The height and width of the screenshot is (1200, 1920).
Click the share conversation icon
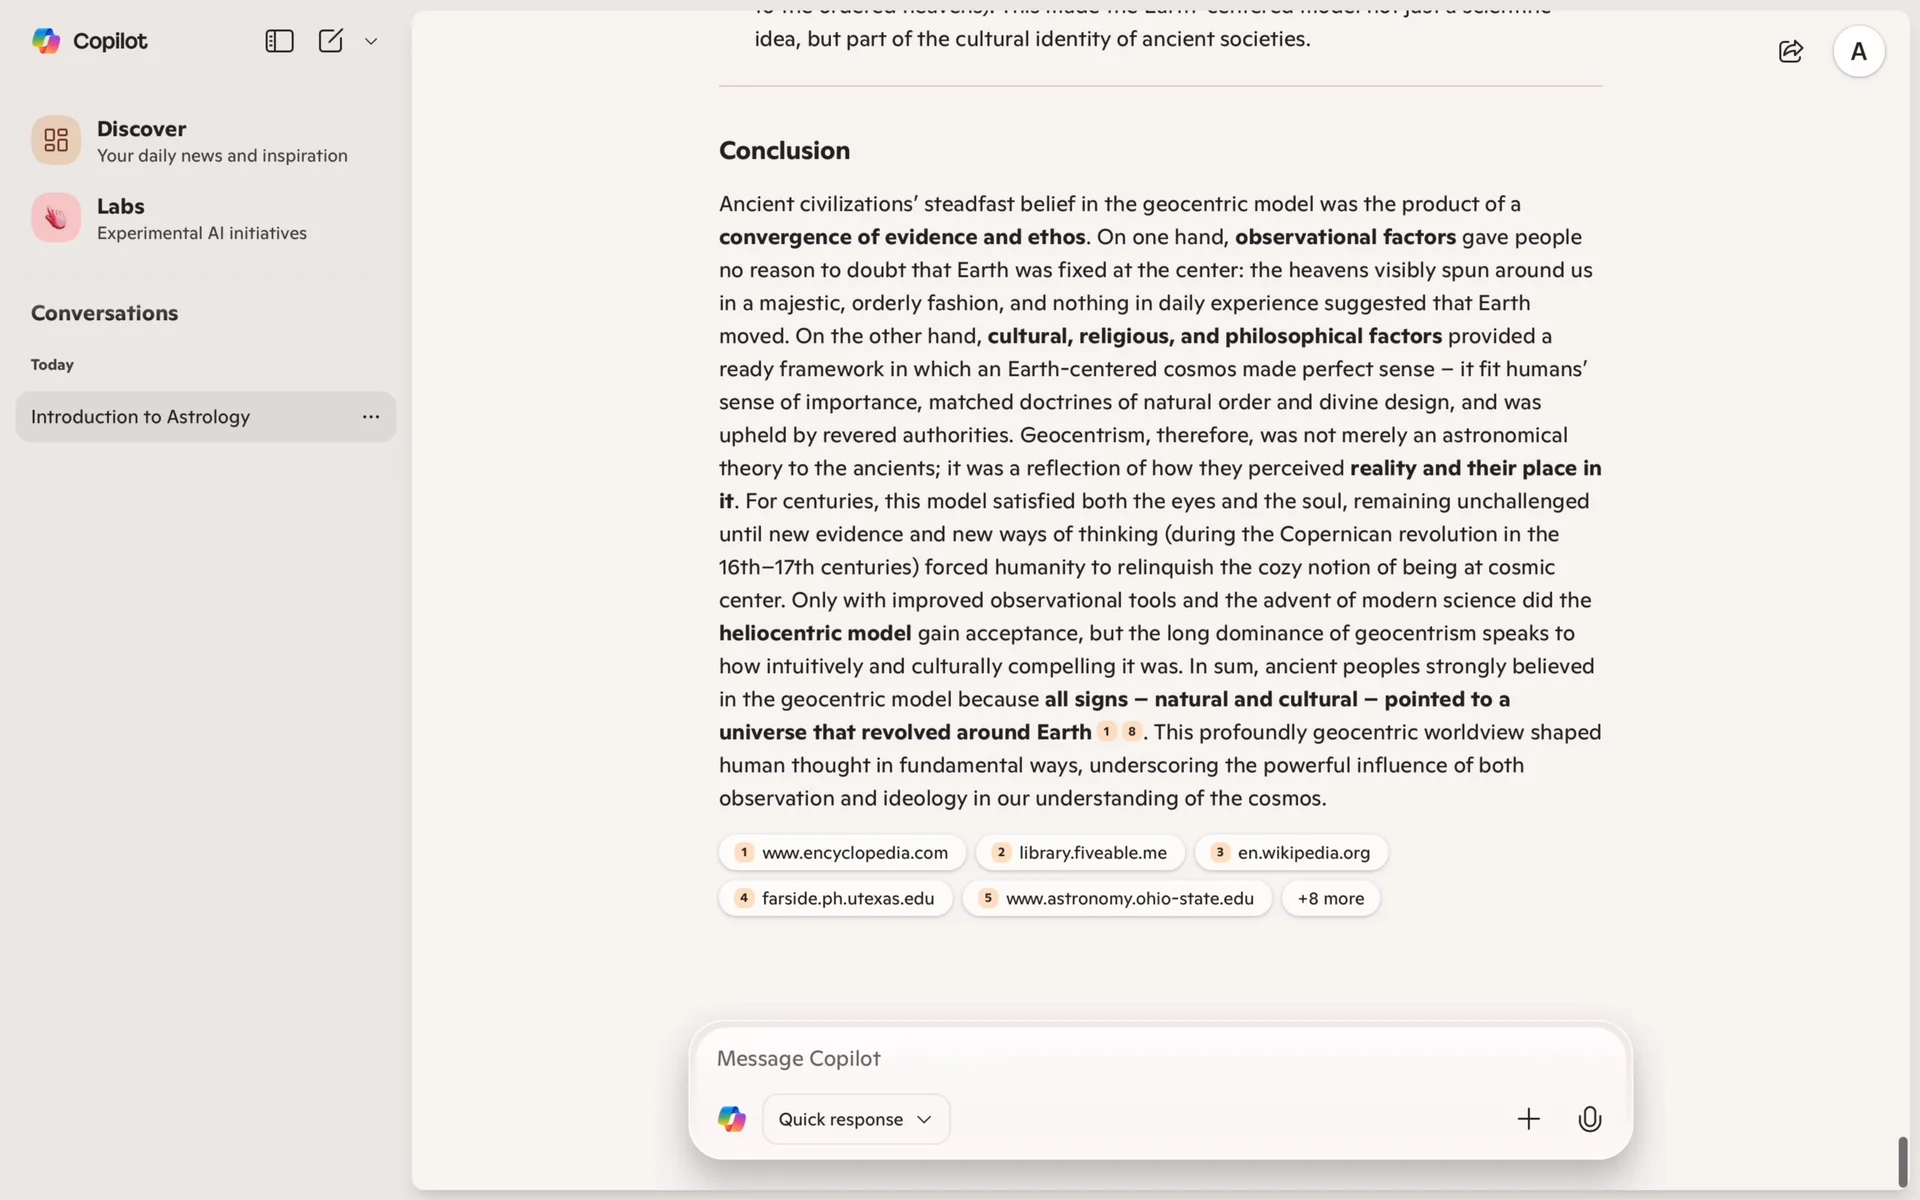pos(1790,52)
